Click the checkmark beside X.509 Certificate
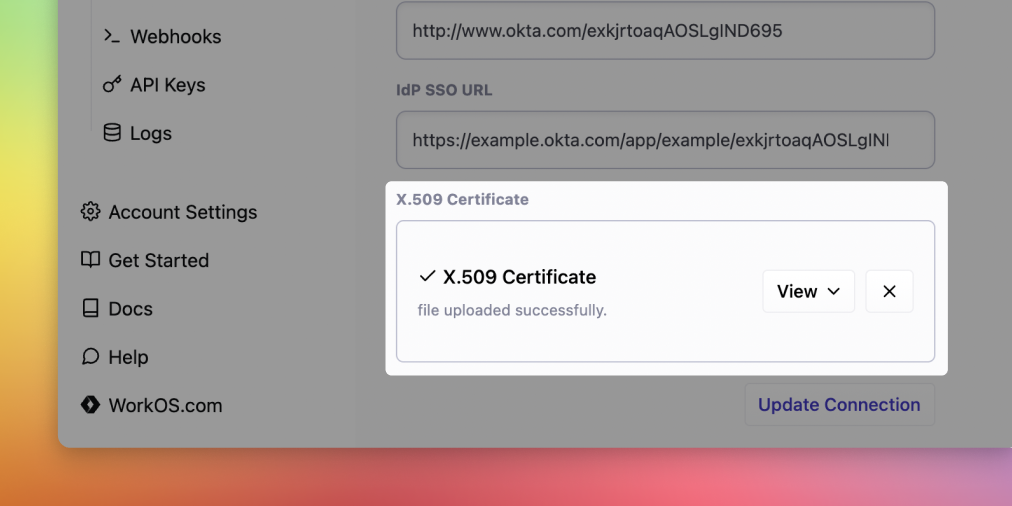The width and height of the screenshot is (1012, 506). point(427,277)
